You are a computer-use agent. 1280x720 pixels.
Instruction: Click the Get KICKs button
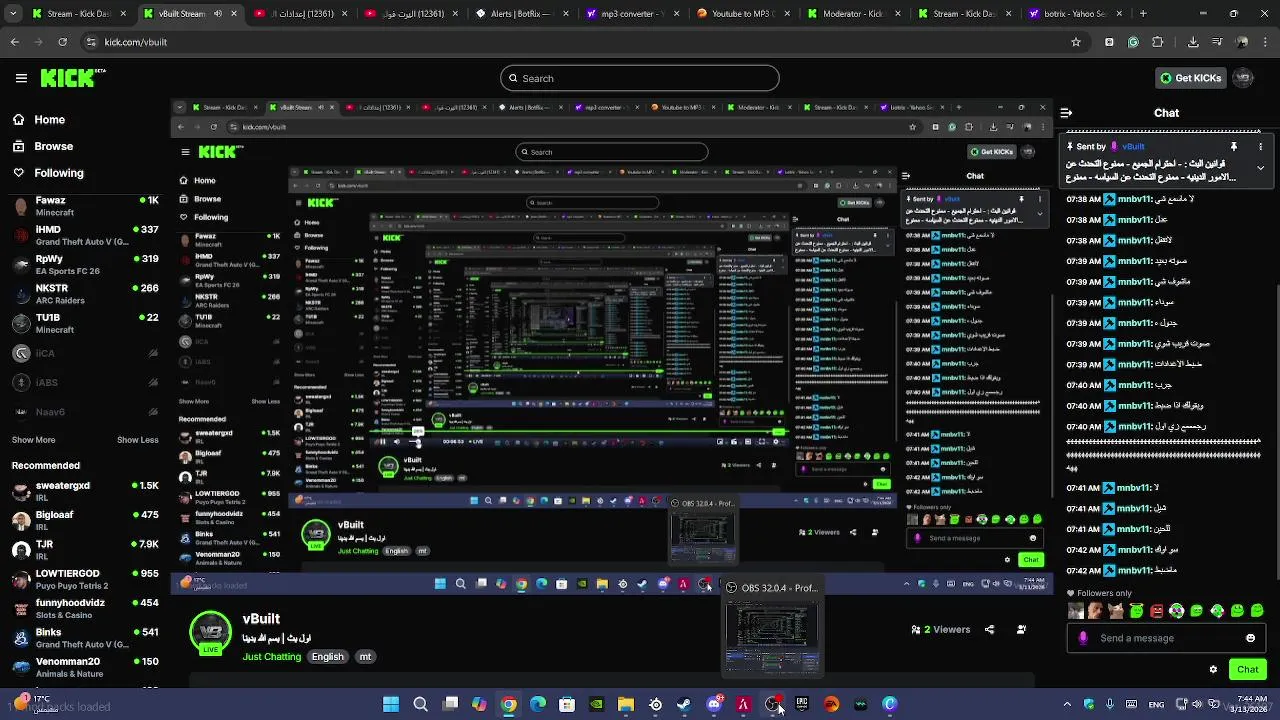(1190, 78)
